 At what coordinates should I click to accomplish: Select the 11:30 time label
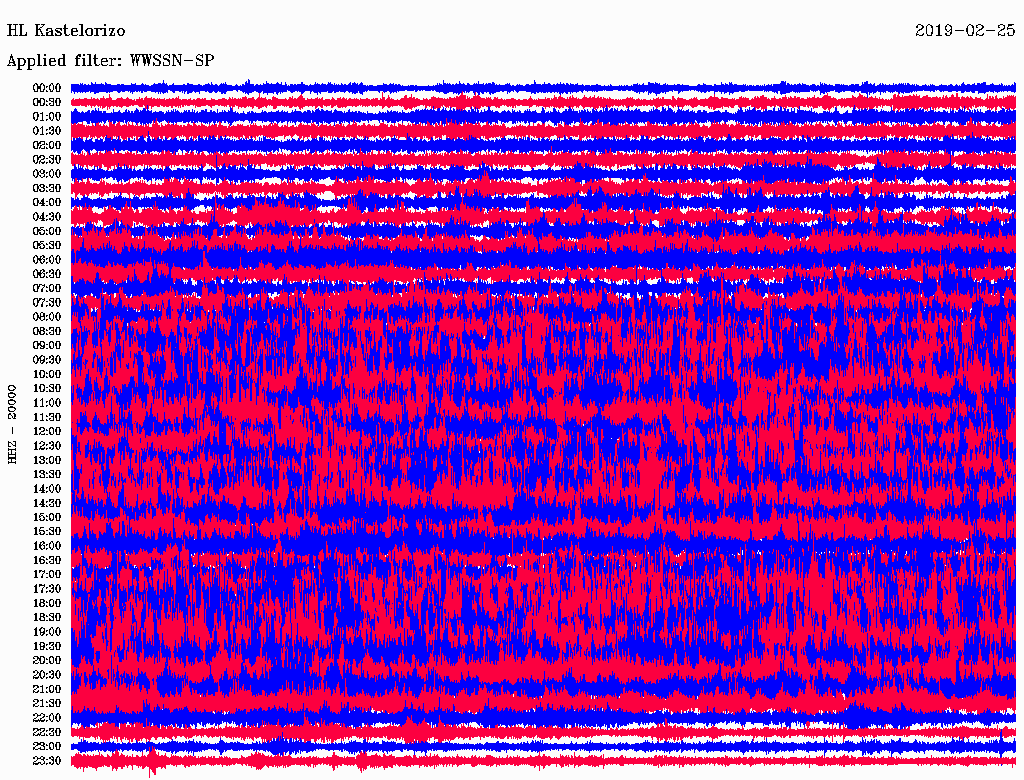coord(47,417)
